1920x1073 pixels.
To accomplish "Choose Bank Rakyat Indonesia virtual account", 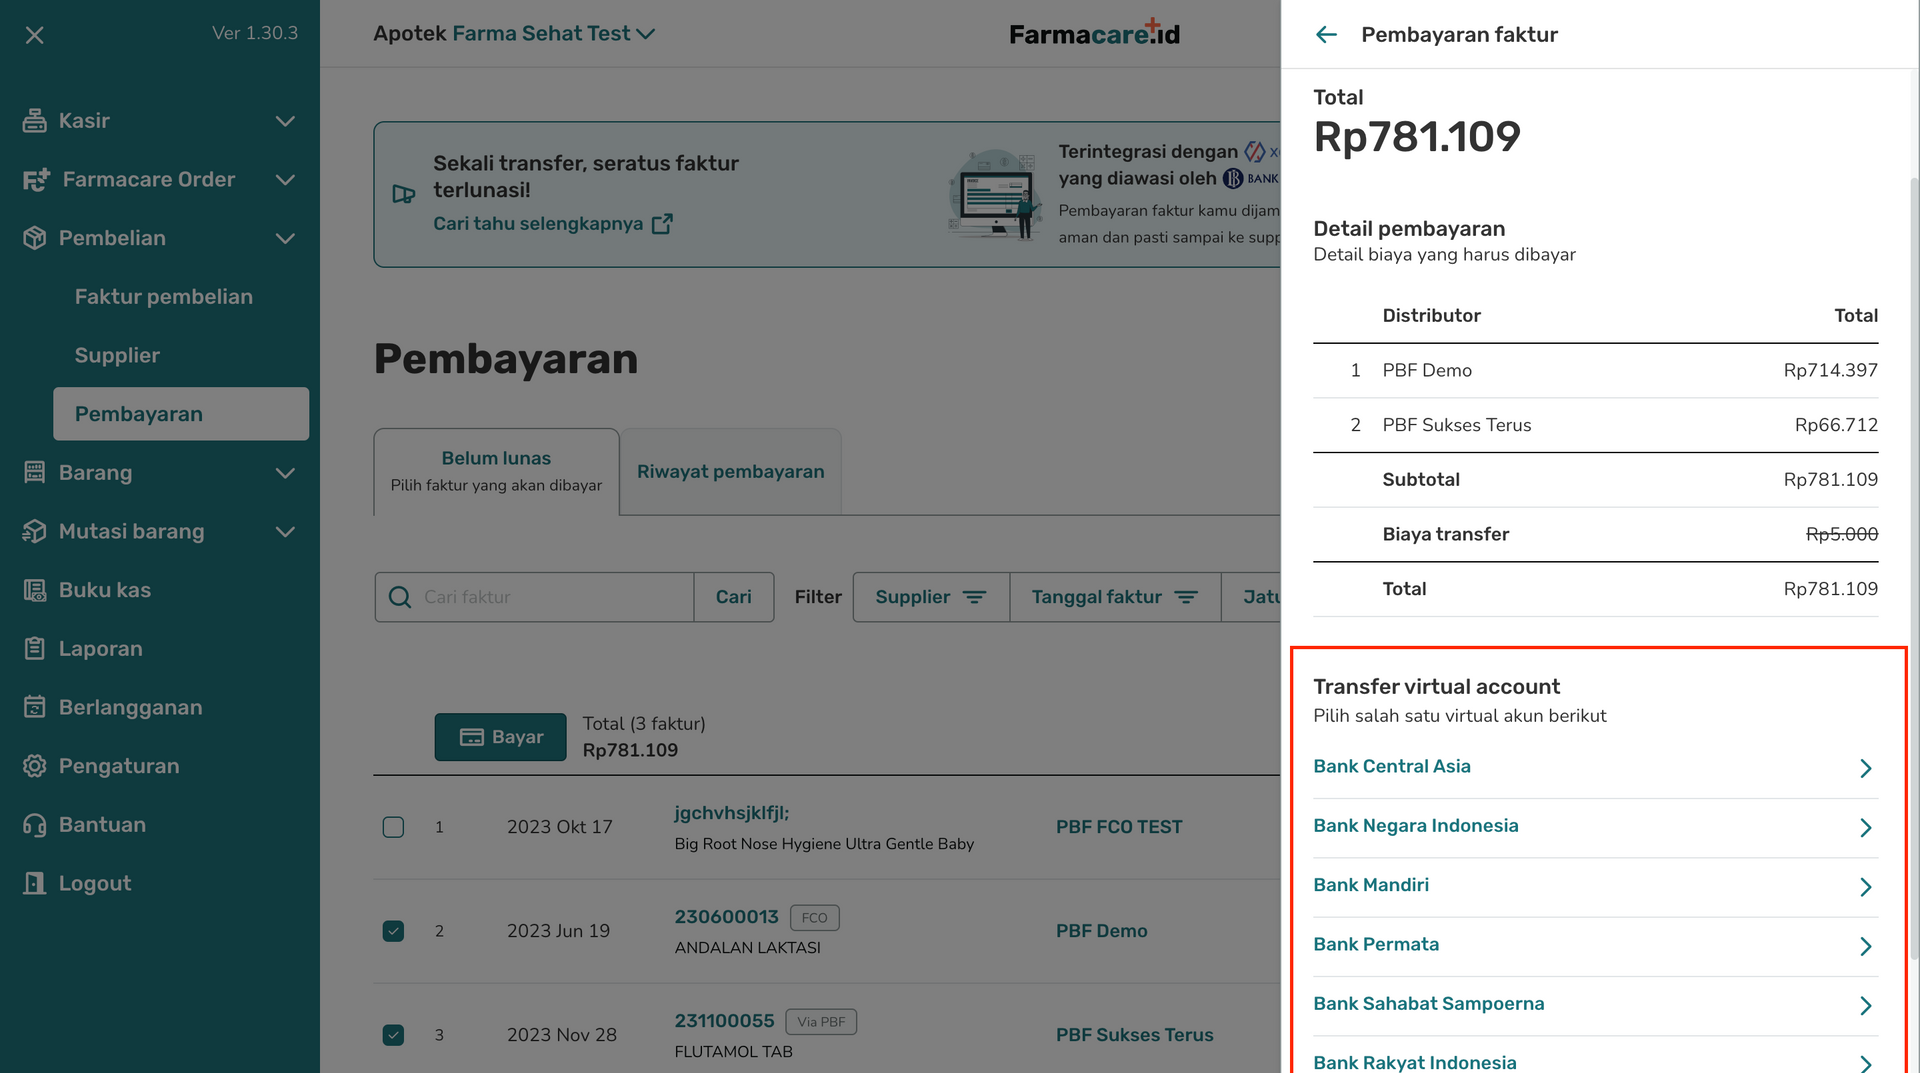I will (1596, 1056).
